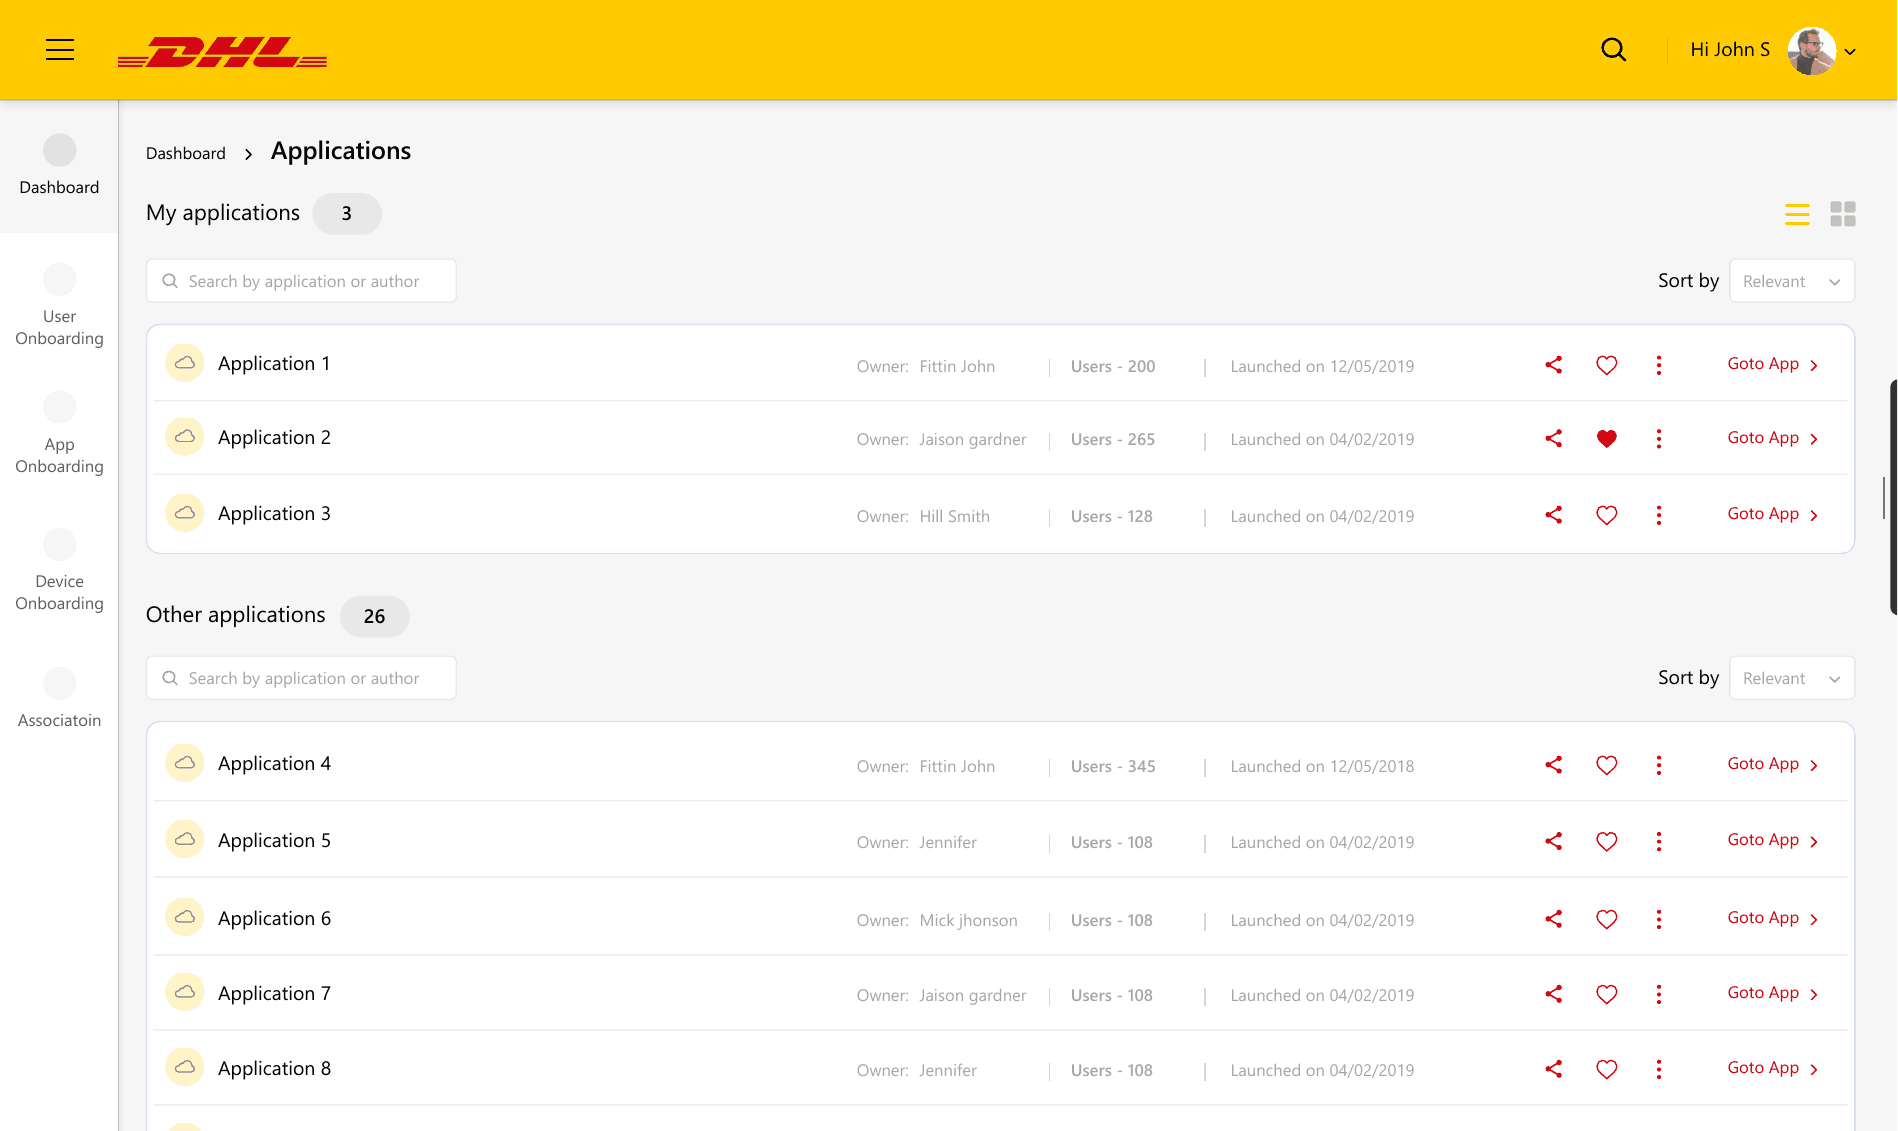Open Associatoin in sidebar
1898x1131 pixels.
pyautogui.click(x=59, y=698)
